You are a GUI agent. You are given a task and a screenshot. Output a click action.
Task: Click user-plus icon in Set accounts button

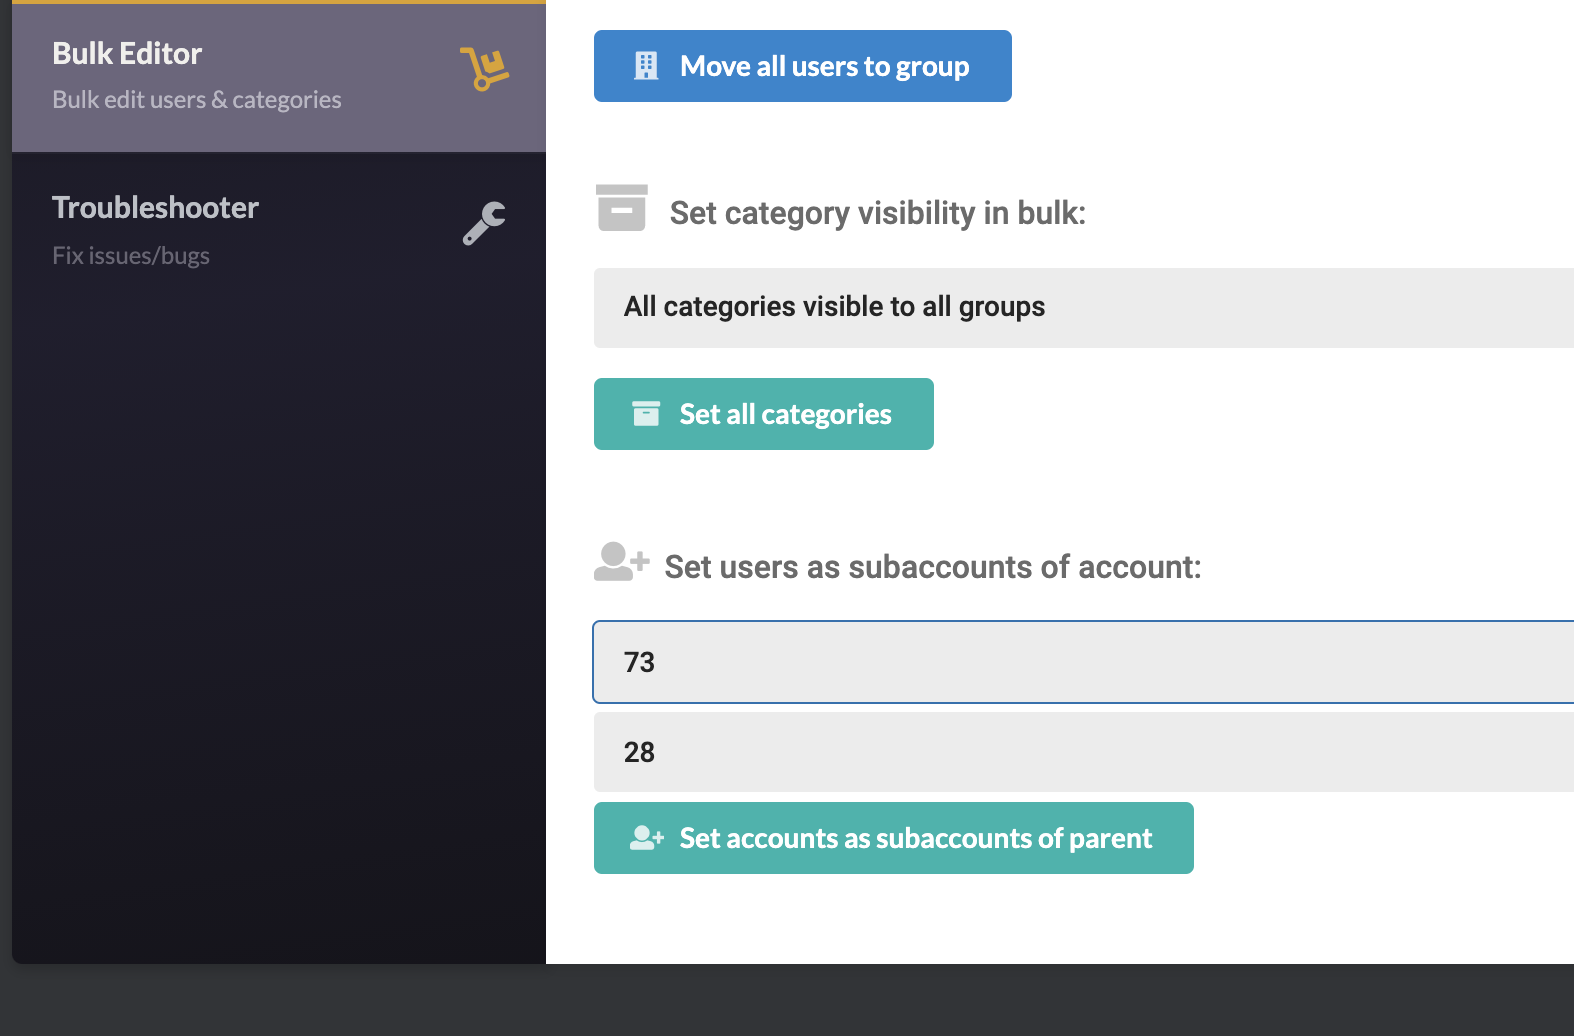click(647, 838)
